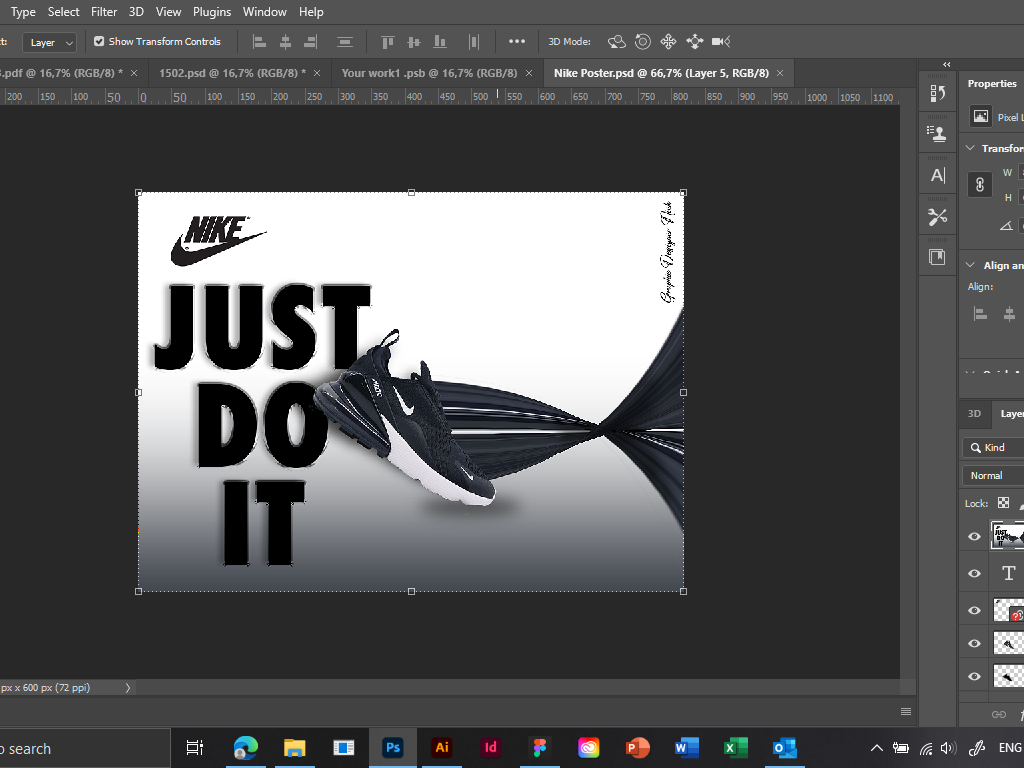Screen dimensions: 1024x768
Task: Click the Pixel Layer icon in Properties
Action: [x=980, y=116]
